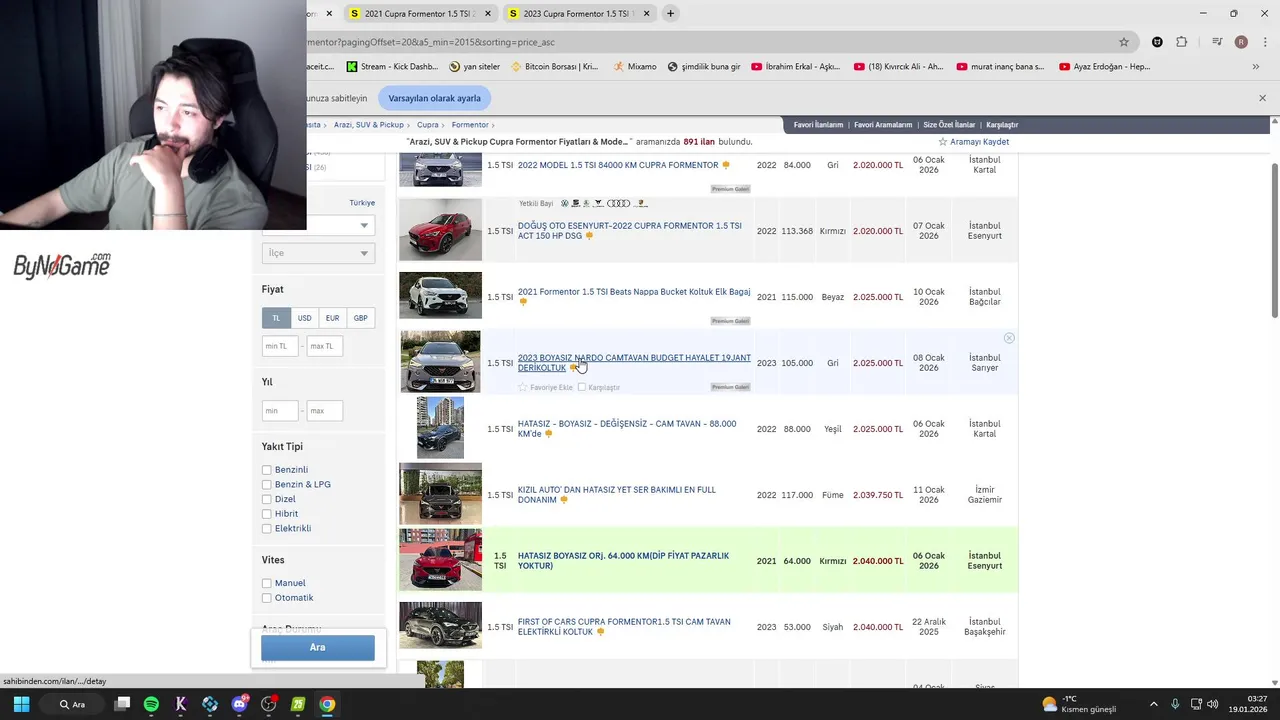Open Task View from the taskbar
1280x720 pixels.
click(122, 704)
